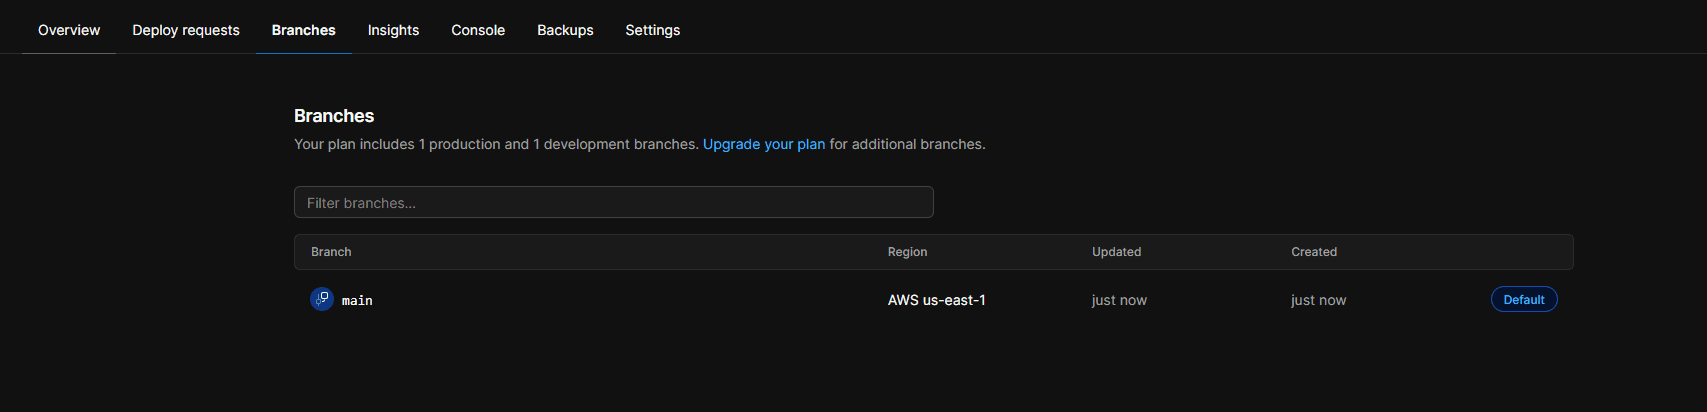The width and height of the screenshot is (1707, 412).
Task: Click the Created 'just now' timestamp
Action: click(1319, 300)
